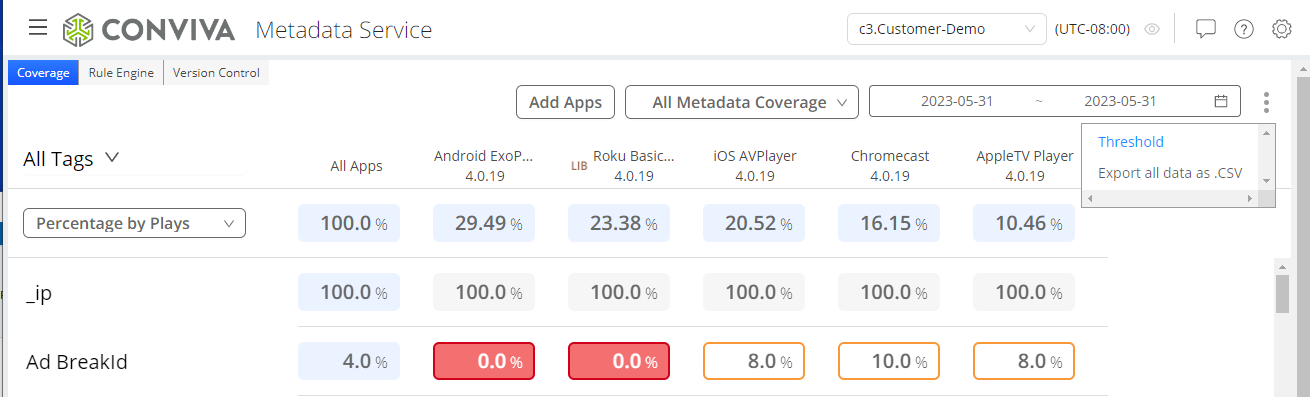Switch to the Rule Engine tab
This screenshot has width=1310, height=397.
click(x=121, y=72)
